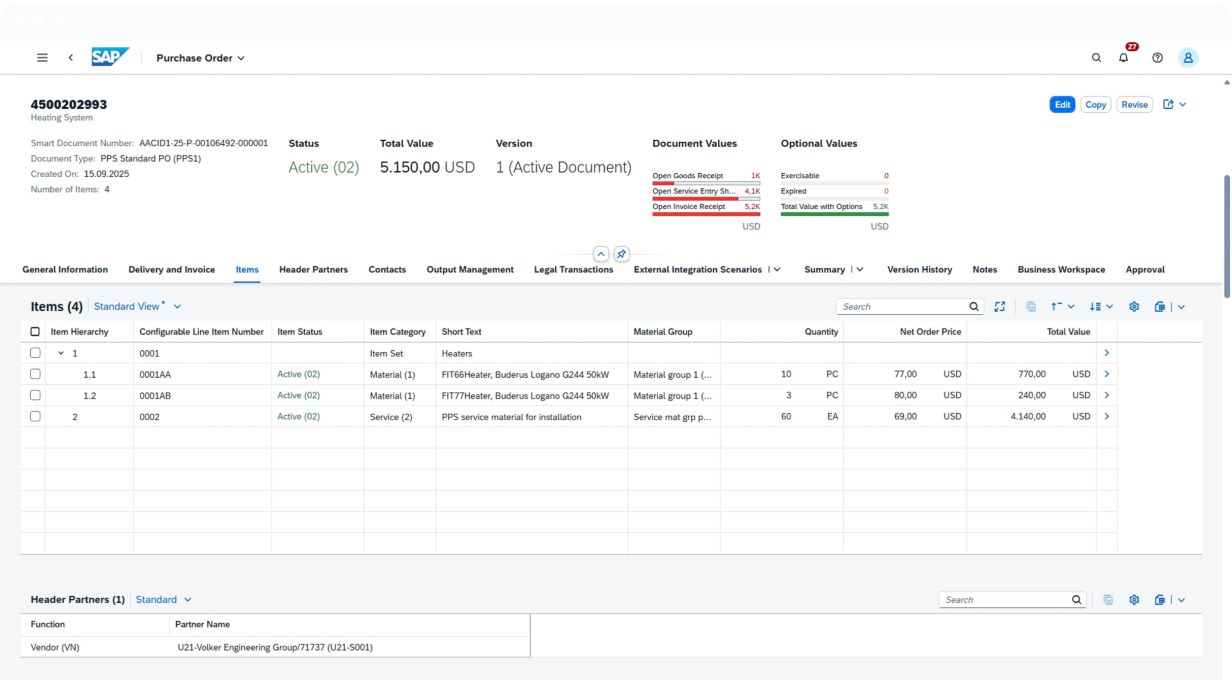Tick the select-all checkbox in Items header
This screenshot has width=1232, height=680.
[x=36, y=332]
